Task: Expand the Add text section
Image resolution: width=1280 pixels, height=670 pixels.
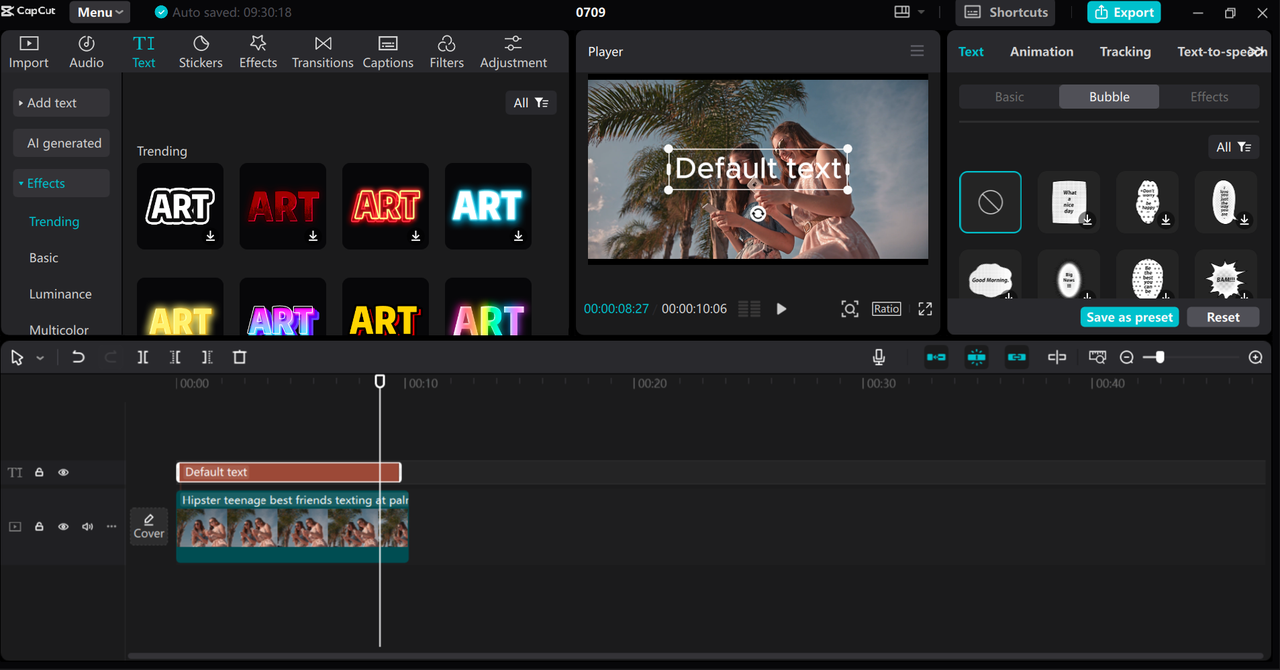Action: point(61,103)
